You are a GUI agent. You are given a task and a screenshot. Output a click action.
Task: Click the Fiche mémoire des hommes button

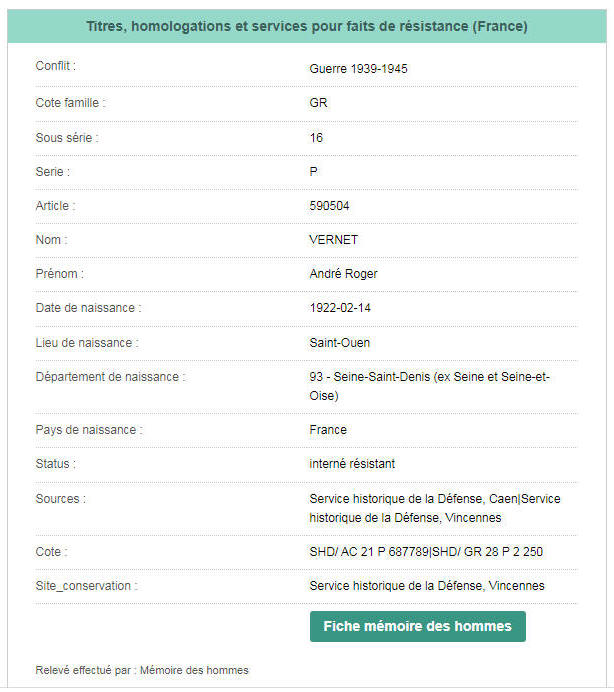(417, 626)
